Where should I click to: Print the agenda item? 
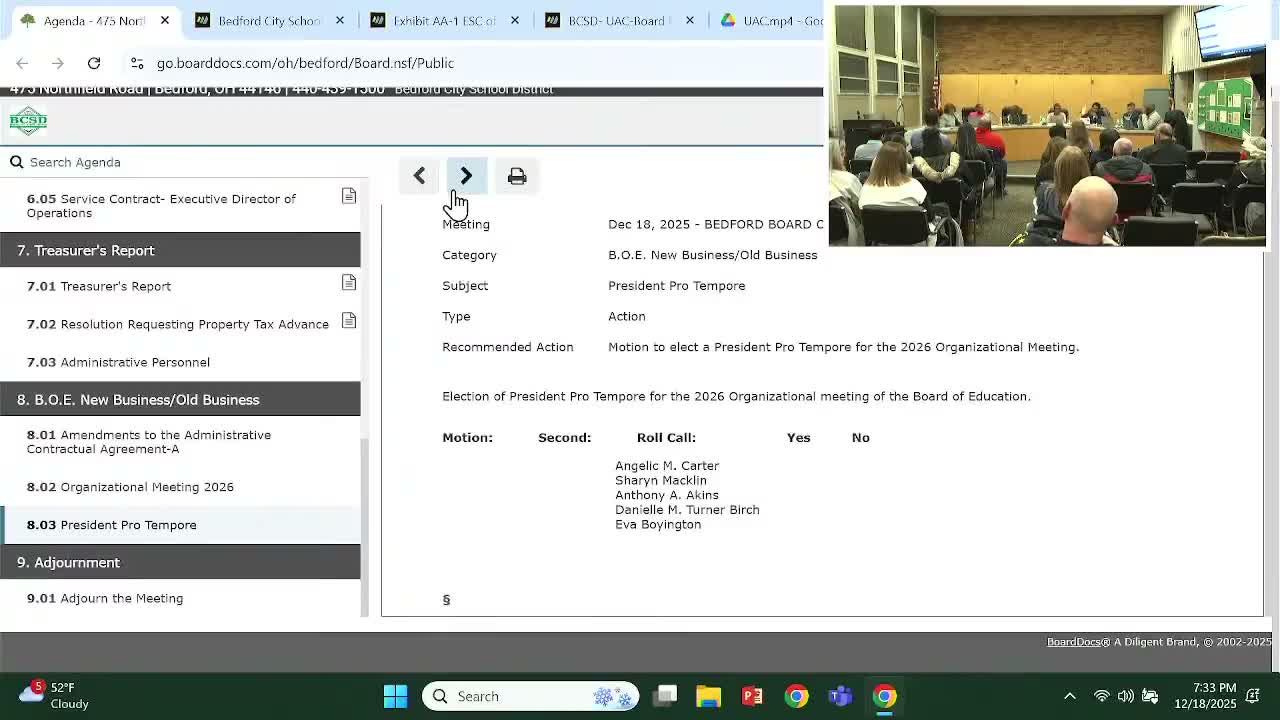(517, 176)
